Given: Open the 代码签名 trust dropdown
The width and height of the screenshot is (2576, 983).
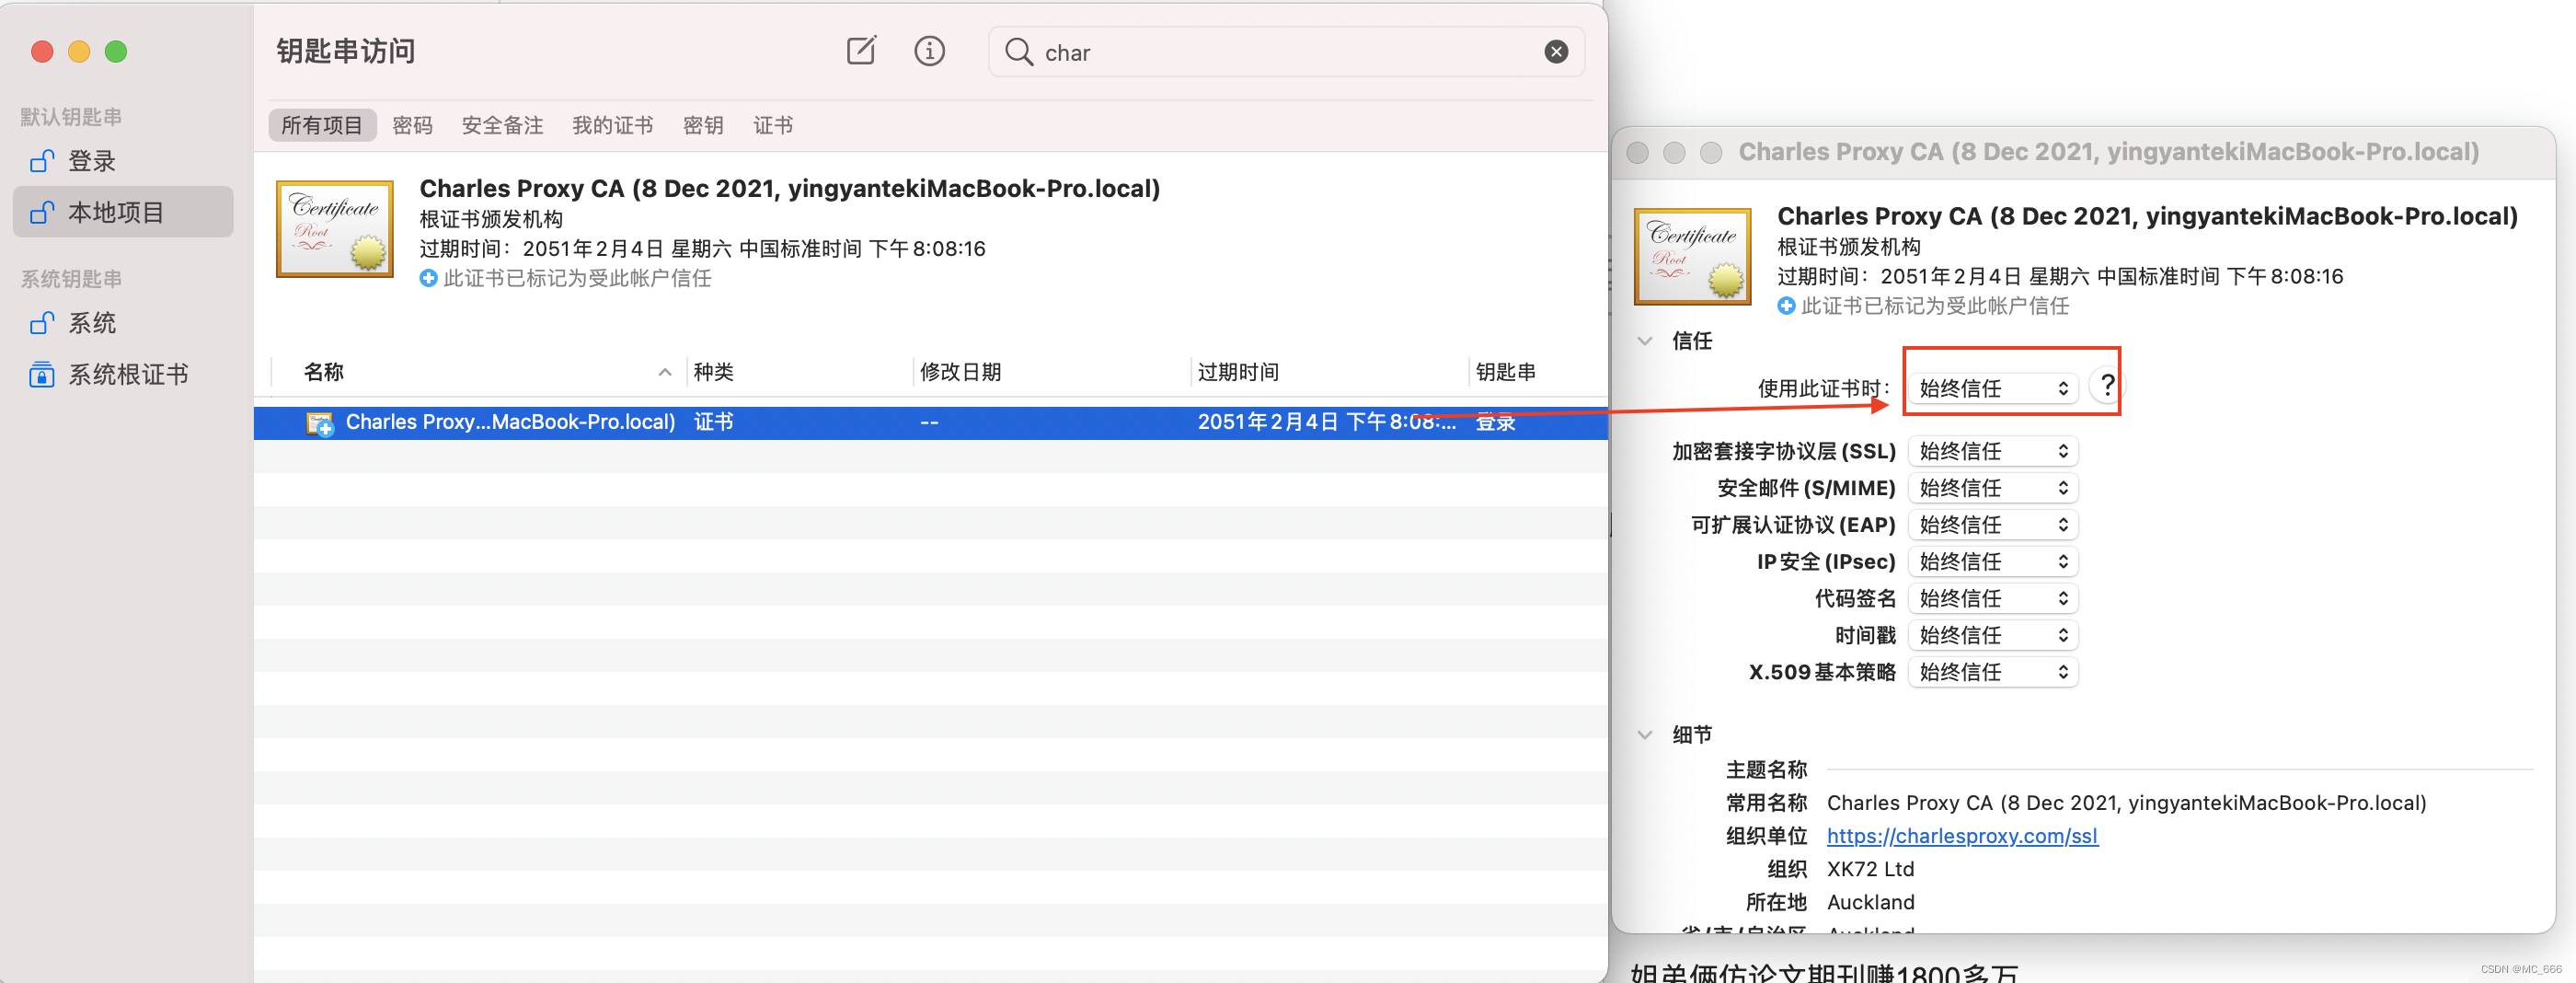Looking at the screenshot, I should tap(1993, 599).
